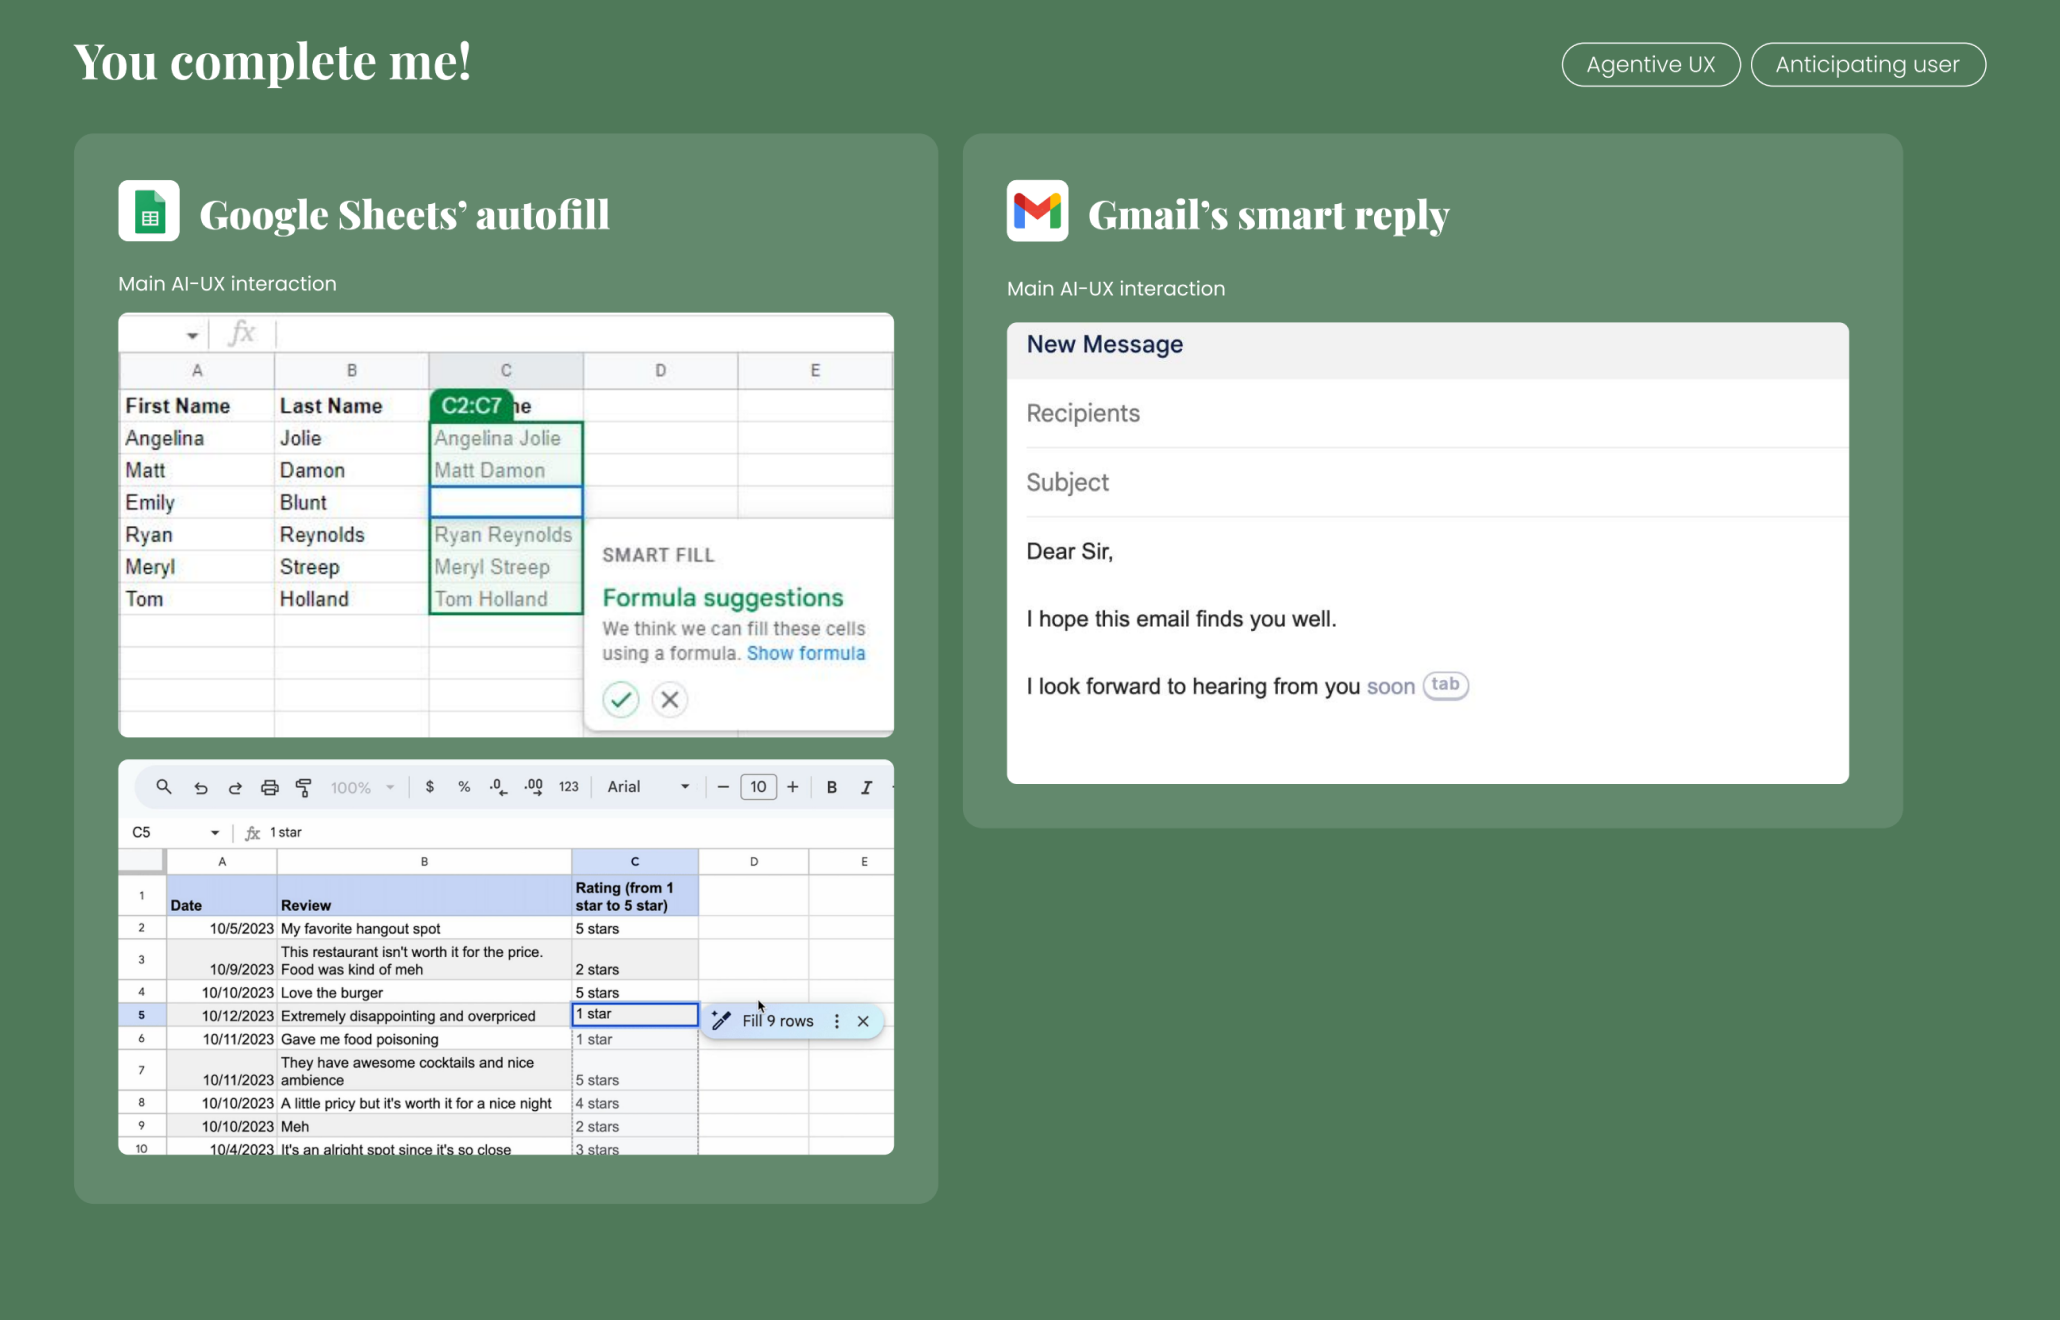Open the Arial font dropdown

pyautogui.click(x=648, y=787)
